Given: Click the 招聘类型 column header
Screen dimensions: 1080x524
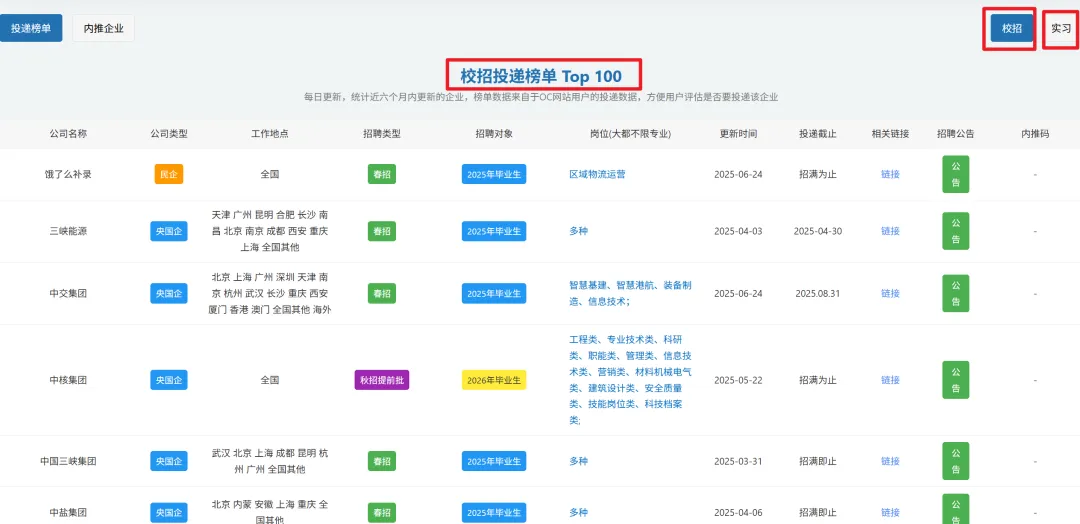Looking at the screenshot, I should pos(382,134).
